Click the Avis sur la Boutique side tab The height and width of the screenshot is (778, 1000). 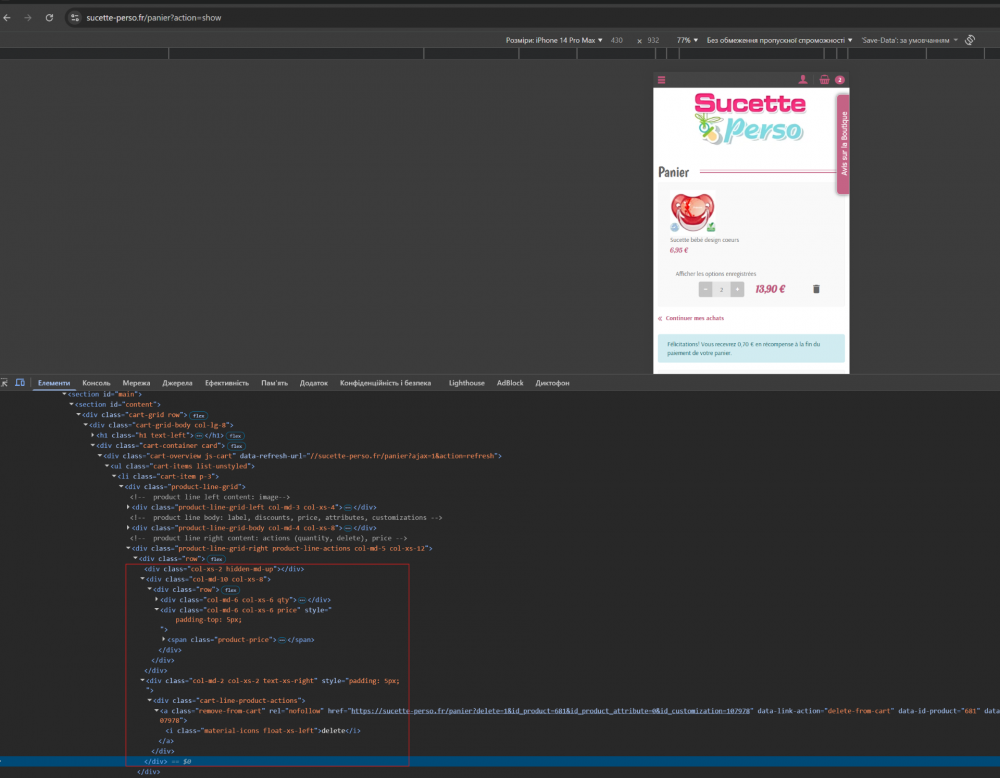point(843,146)
